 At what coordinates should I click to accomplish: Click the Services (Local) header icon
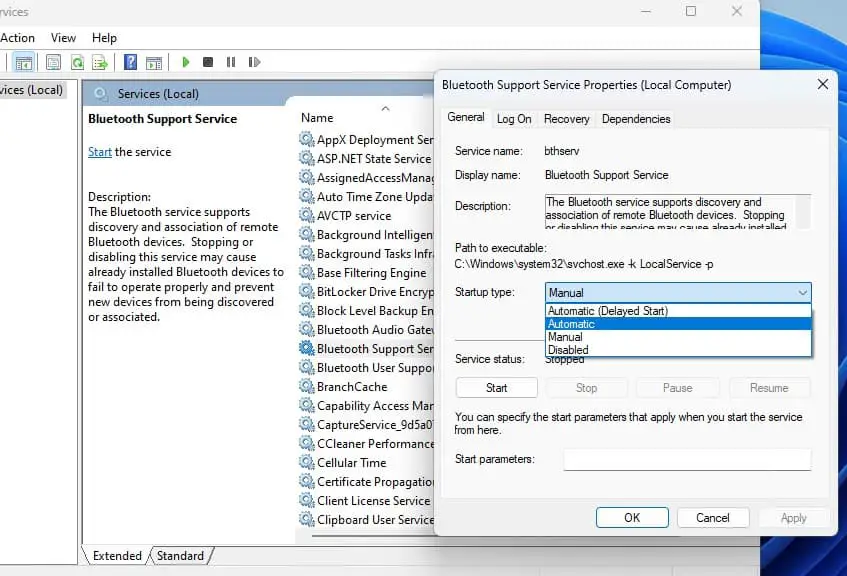click(x=100, y=94)
